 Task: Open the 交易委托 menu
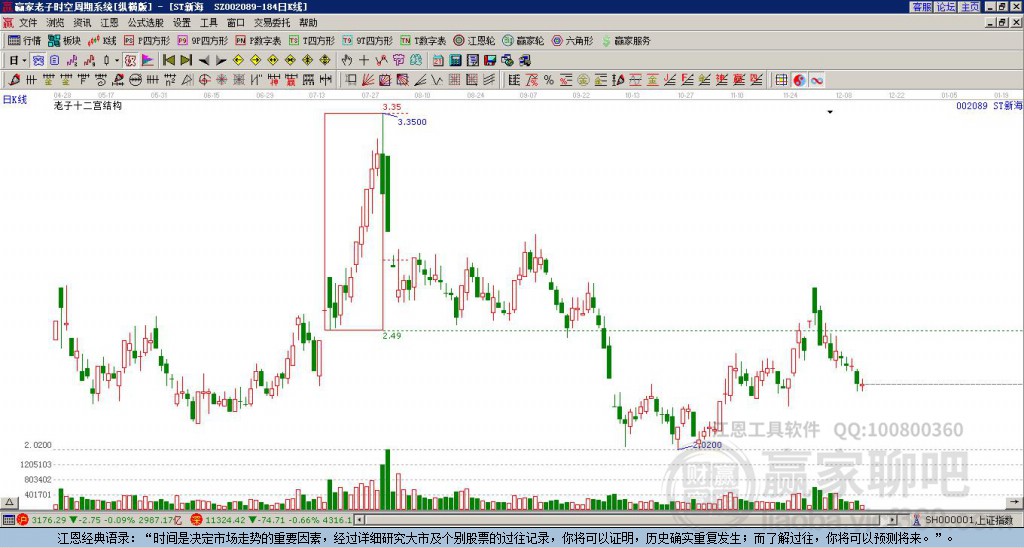pyautogui.click(x=272, y=23)
